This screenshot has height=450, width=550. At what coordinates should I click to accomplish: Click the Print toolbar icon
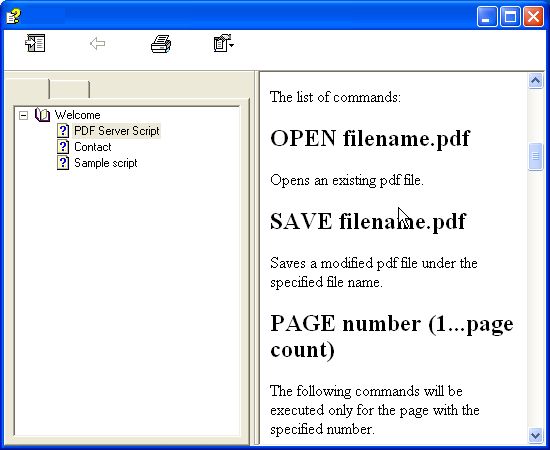coord(161,44)
